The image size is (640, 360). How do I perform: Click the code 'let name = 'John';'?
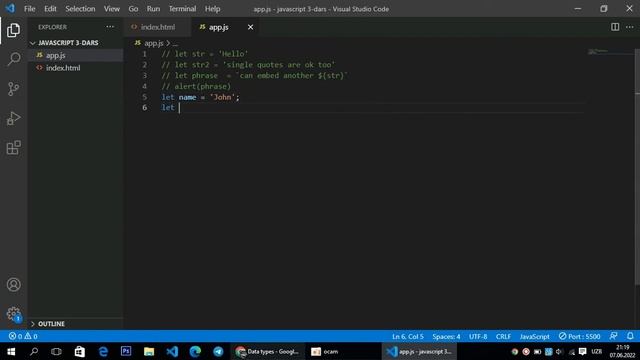[x=200, y=97]
